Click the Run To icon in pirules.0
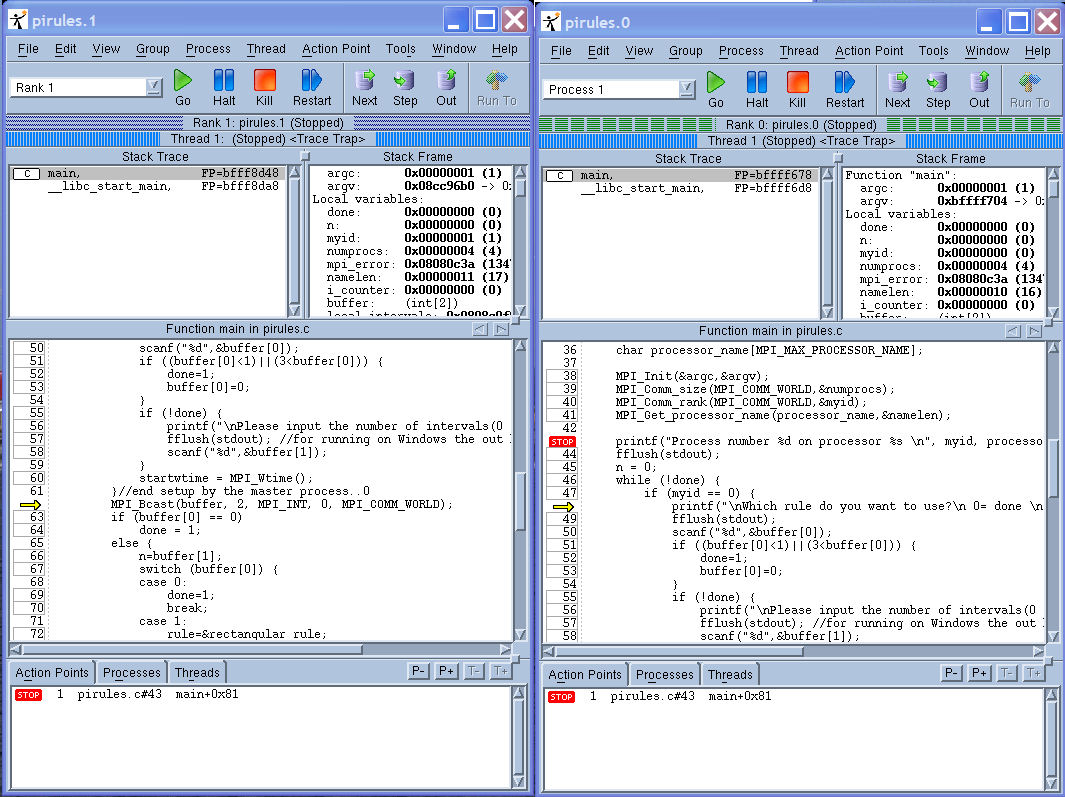Image resolution: width=1065 pixels, height=797 pixels. coord(1029,88)
